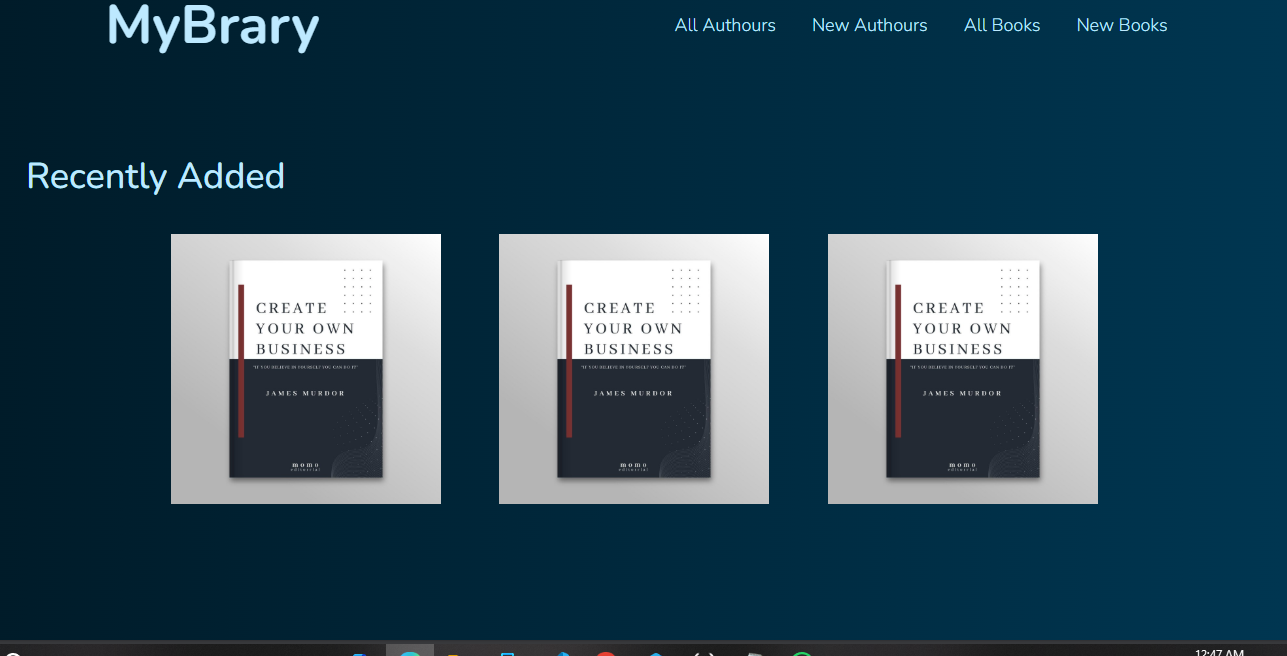
Task: Click James Murdor name on middle cover
Action: (633, 393)
